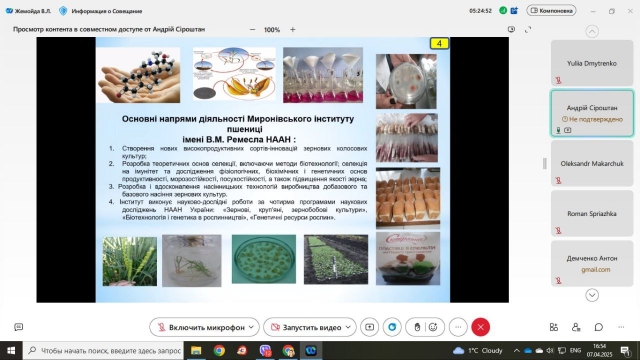
Task: Expand audio options arrow beside Включить микрофон
Action: click(x=251, y=327)
